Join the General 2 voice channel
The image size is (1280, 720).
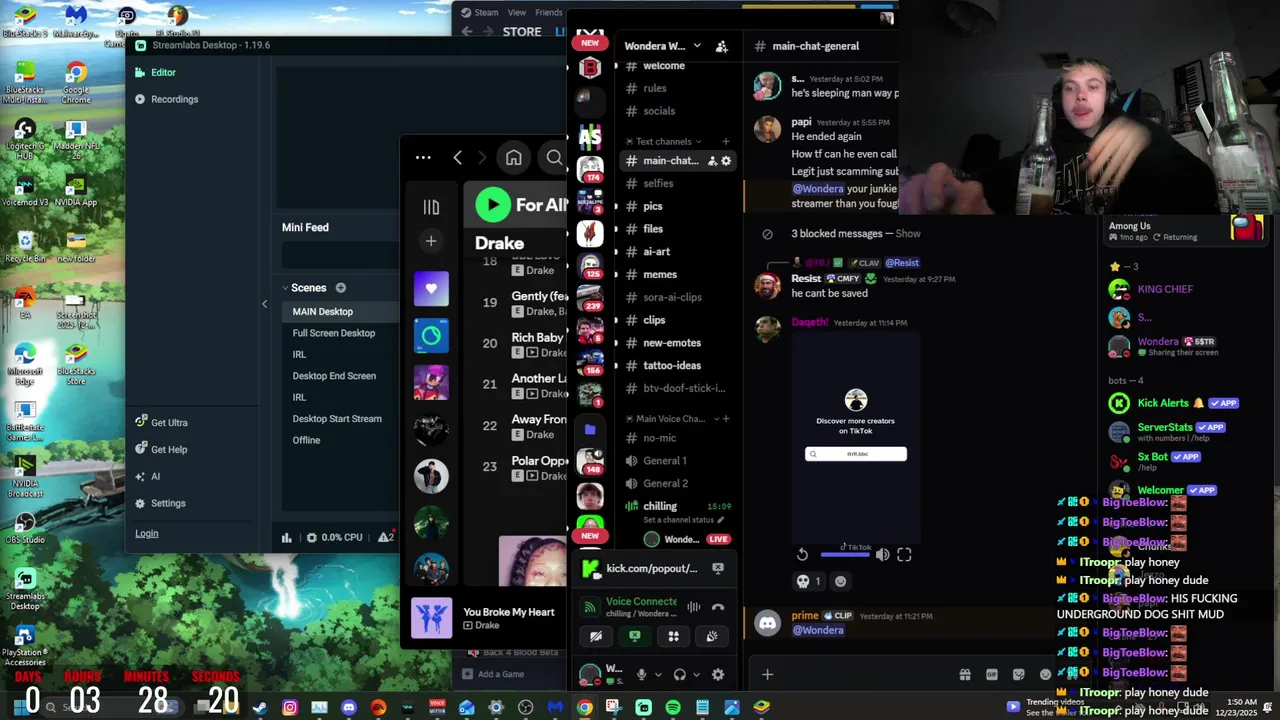point(665,484)
